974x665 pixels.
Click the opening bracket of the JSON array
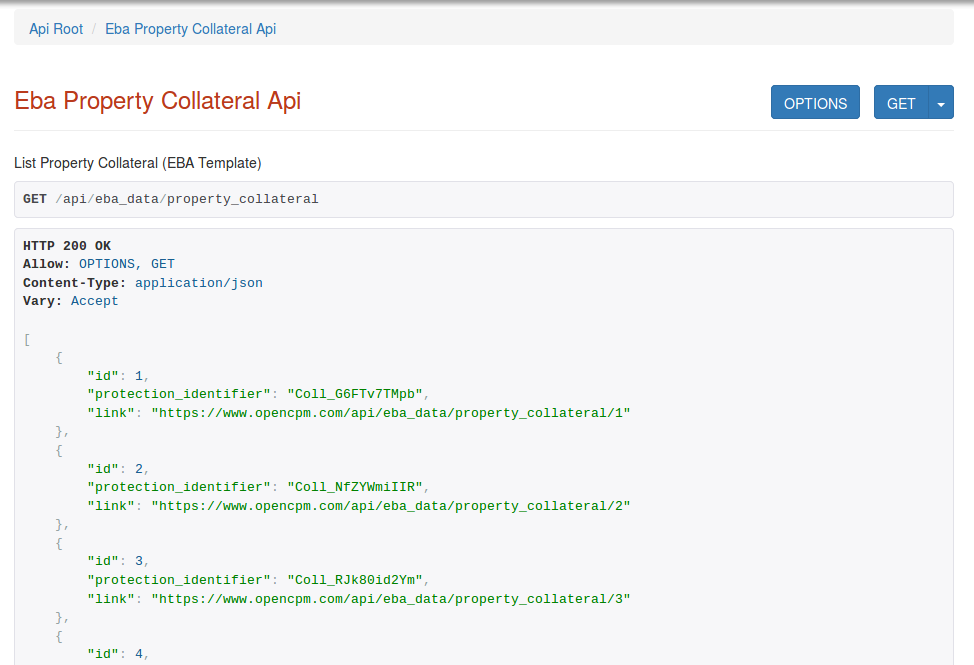tap(27, 339)
